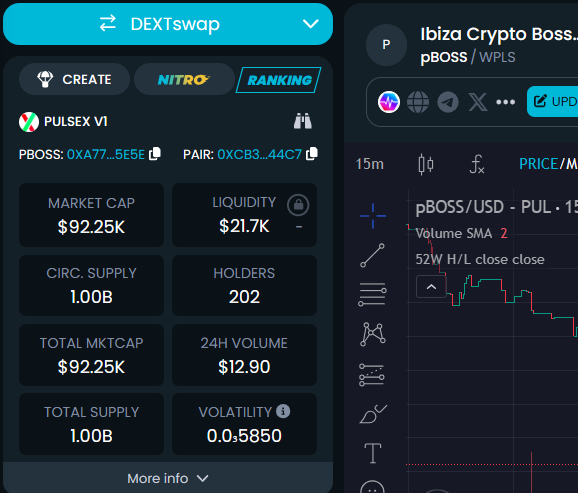Select the trend line drawing tool
This screenshot has width=578, height=493.
pyautogui.click(x=373, y=255)
